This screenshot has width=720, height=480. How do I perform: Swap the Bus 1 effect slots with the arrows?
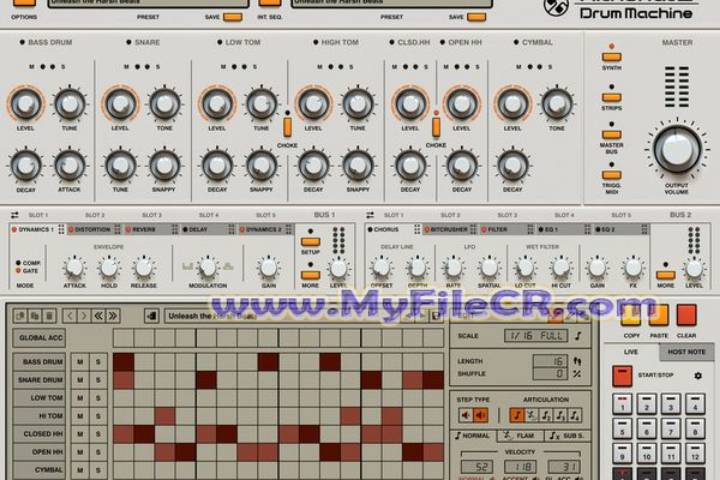[15, 215]
